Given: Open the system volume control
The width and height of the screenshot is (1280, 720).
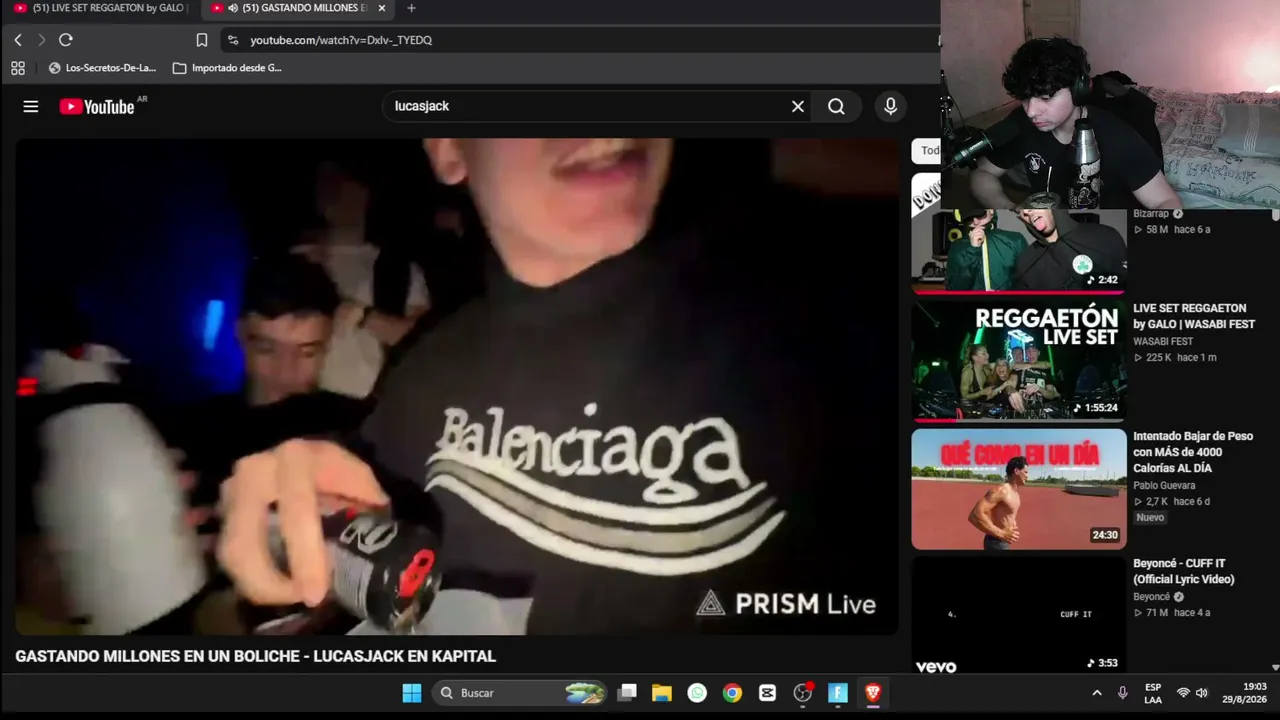Looking at the screenshot, I should coord(1202,693).
